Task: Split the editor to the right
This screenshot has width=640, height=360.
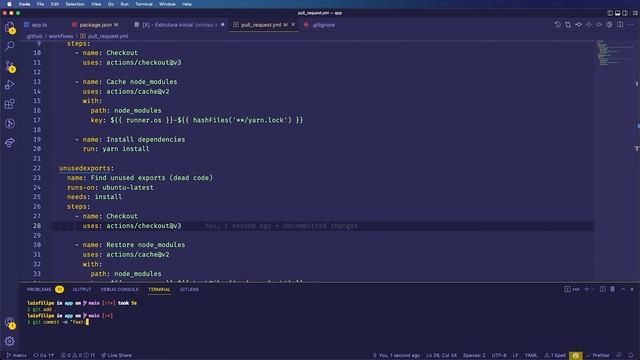Action: click(x=620, y=25)
